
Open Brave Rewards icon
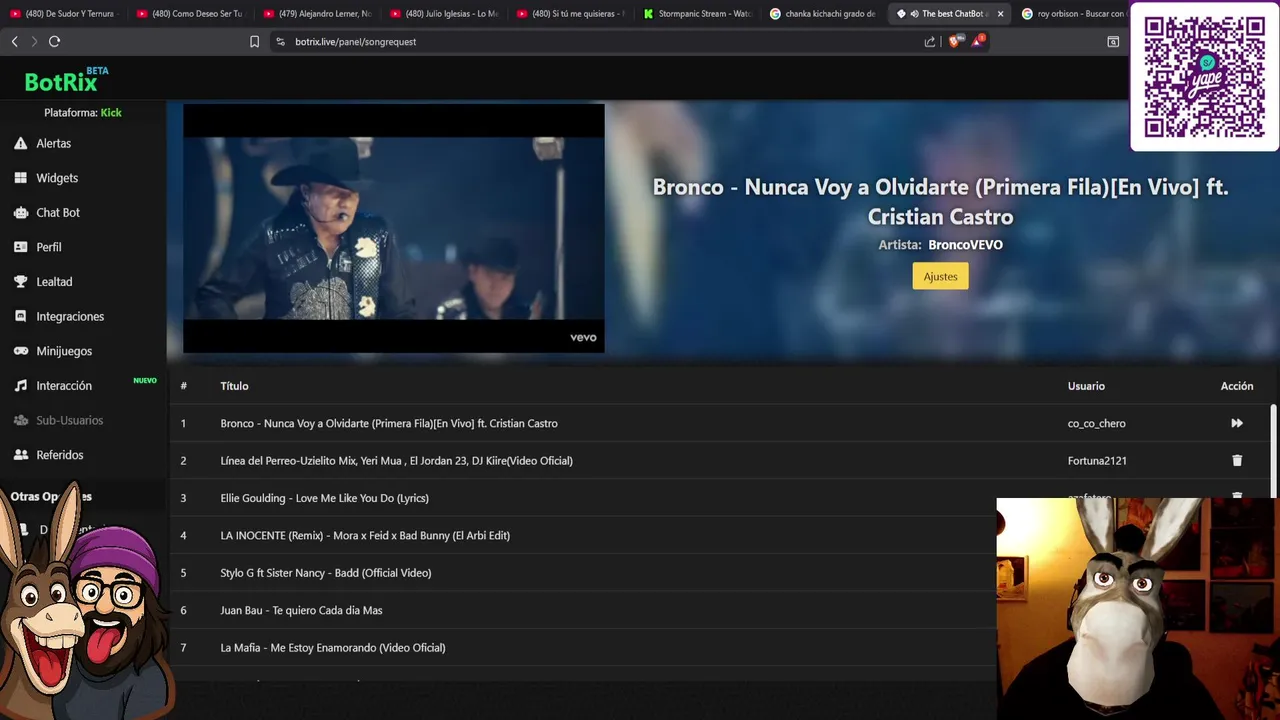pos(978,41)
